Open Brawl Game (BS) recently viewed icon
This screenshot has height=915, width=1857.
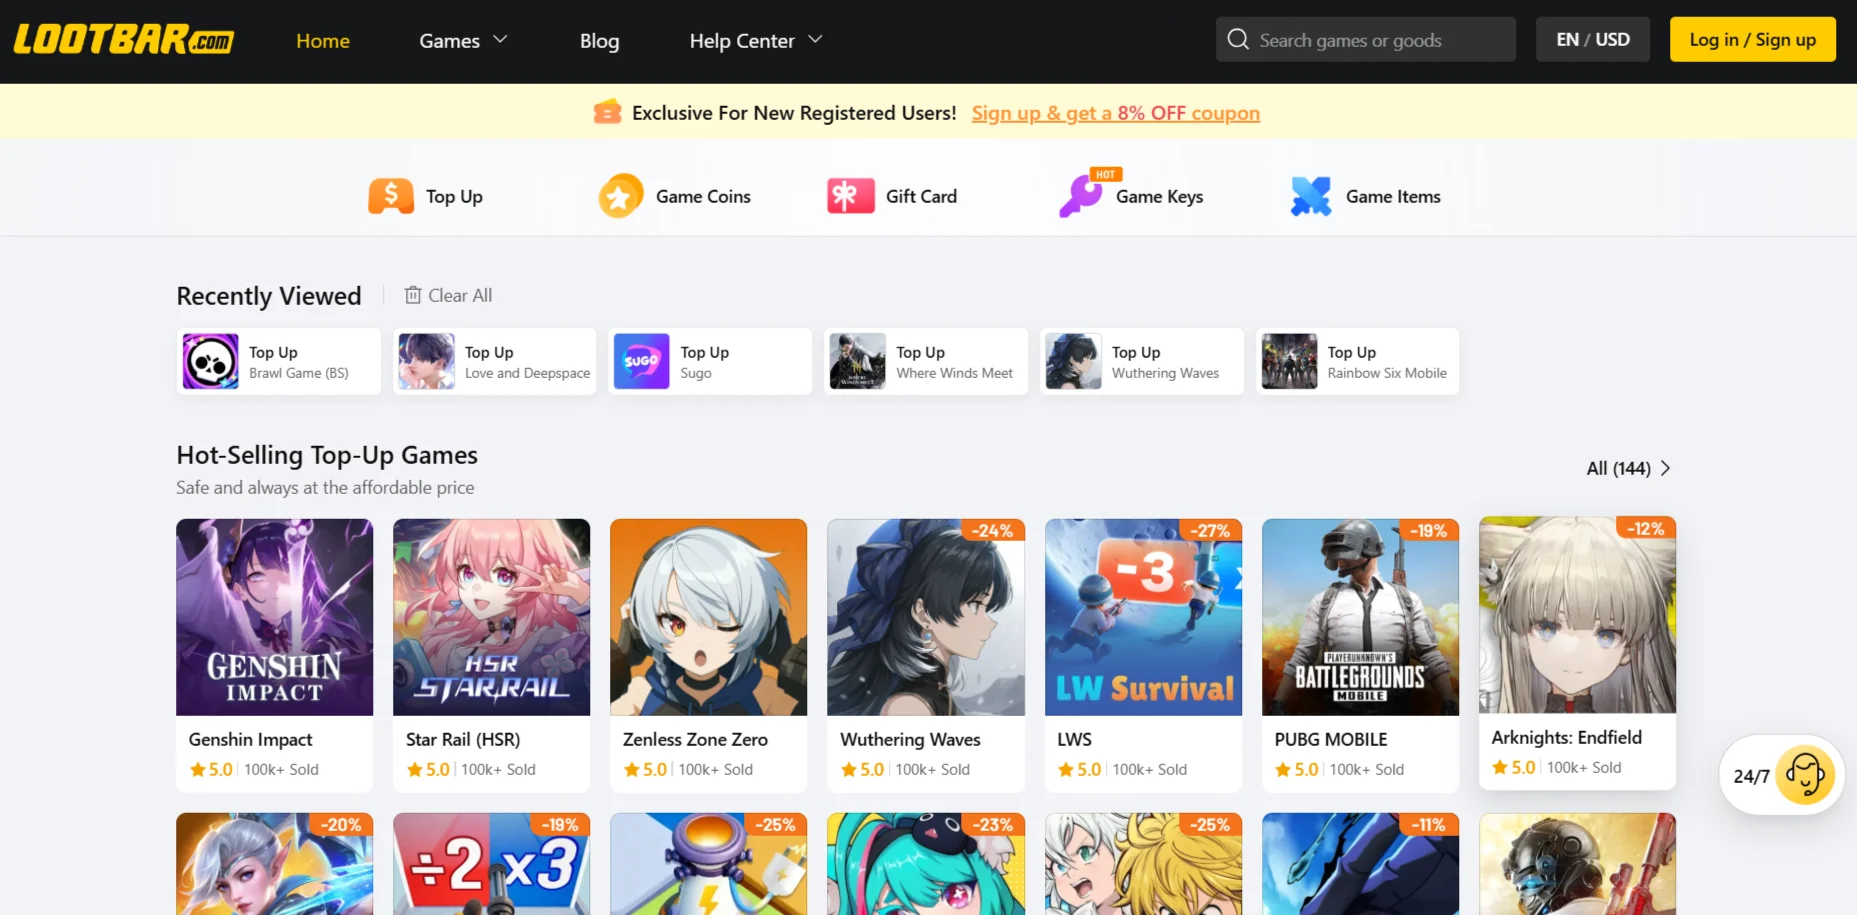coord(210,361)
